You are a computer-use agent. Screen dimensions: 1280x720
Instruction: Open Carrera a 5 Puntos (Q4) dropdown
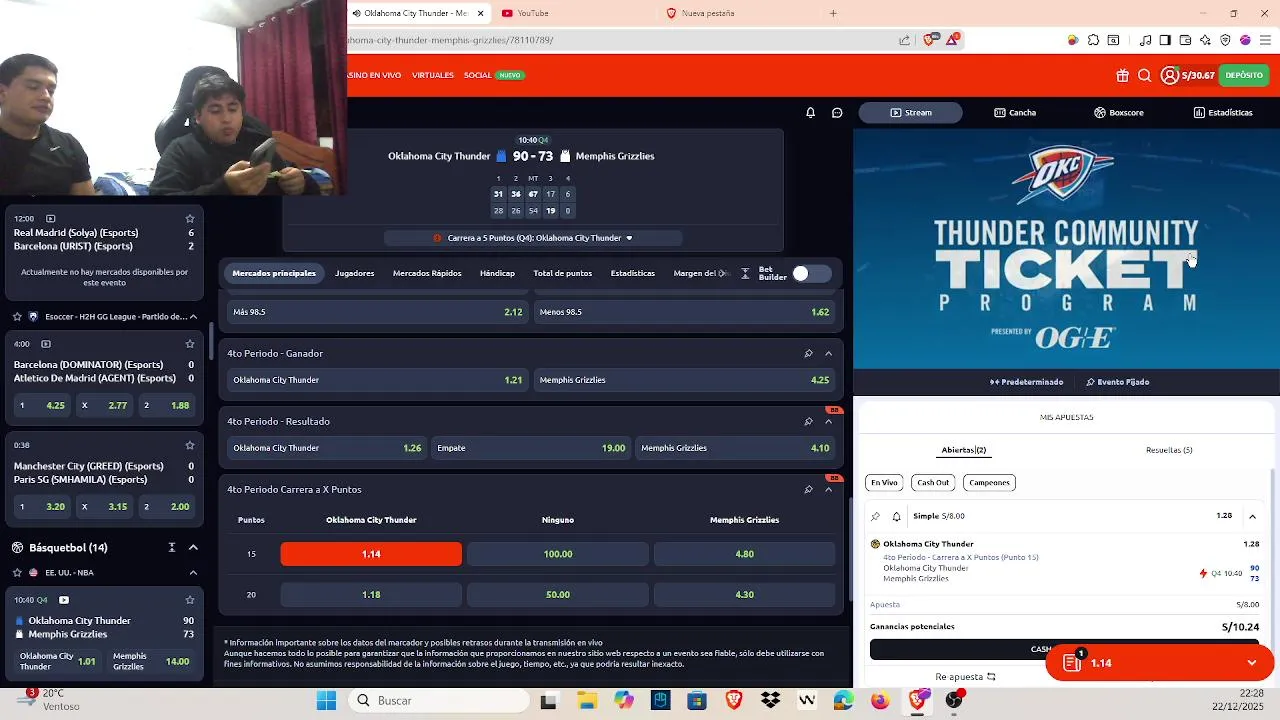tap(533, 238)
